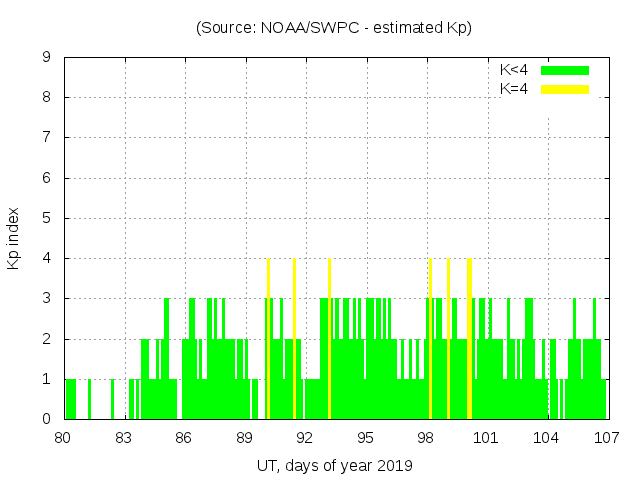Click y-axis tick label 9
640x480 pixels.
pyautogui.click(x=47, y=57)
